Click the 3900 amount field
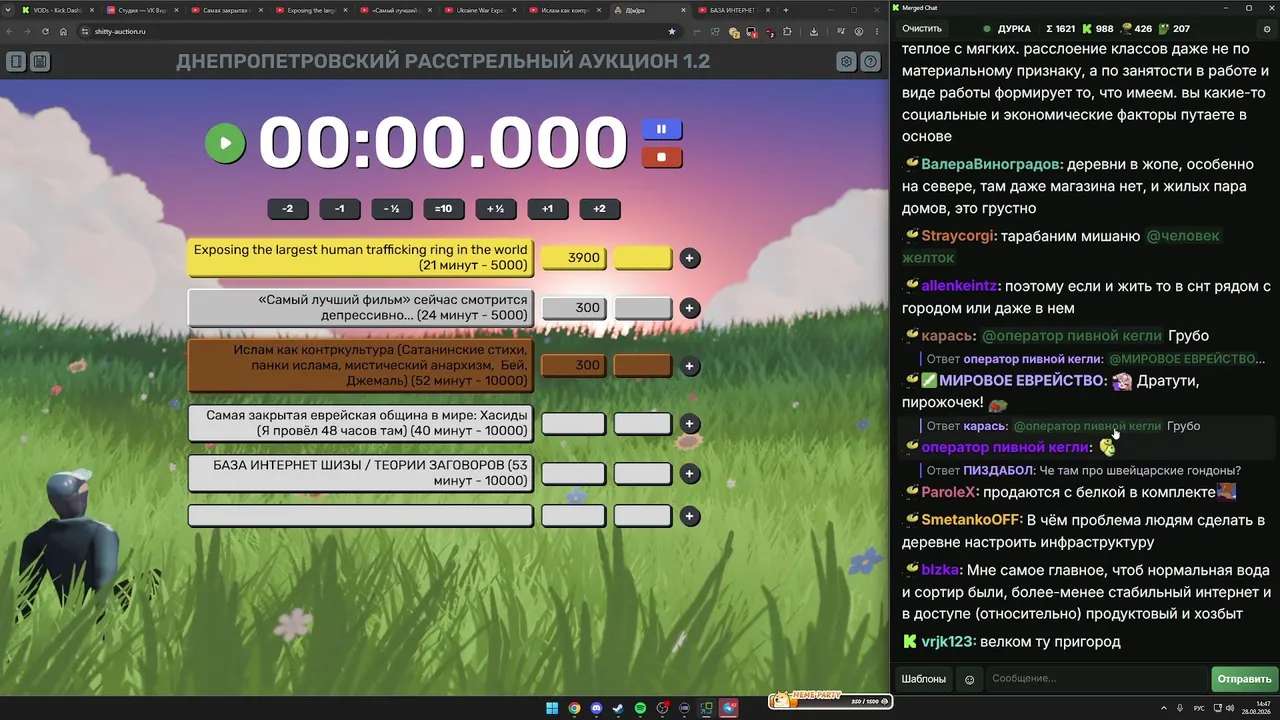Viewport: 1280px width, 720px height. coord(573,258)
